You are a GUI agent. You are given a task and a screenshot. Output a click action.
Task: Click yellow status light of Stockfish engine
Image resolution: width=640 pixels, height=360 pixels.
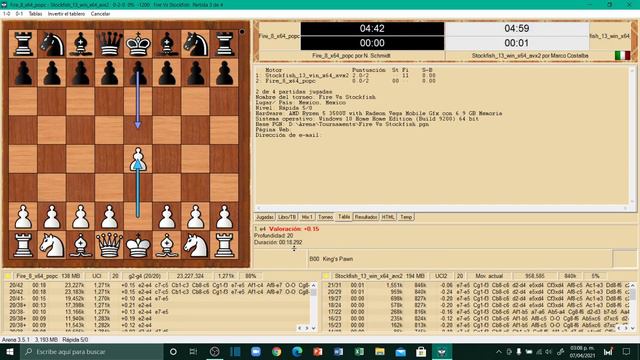click(325, 276)
